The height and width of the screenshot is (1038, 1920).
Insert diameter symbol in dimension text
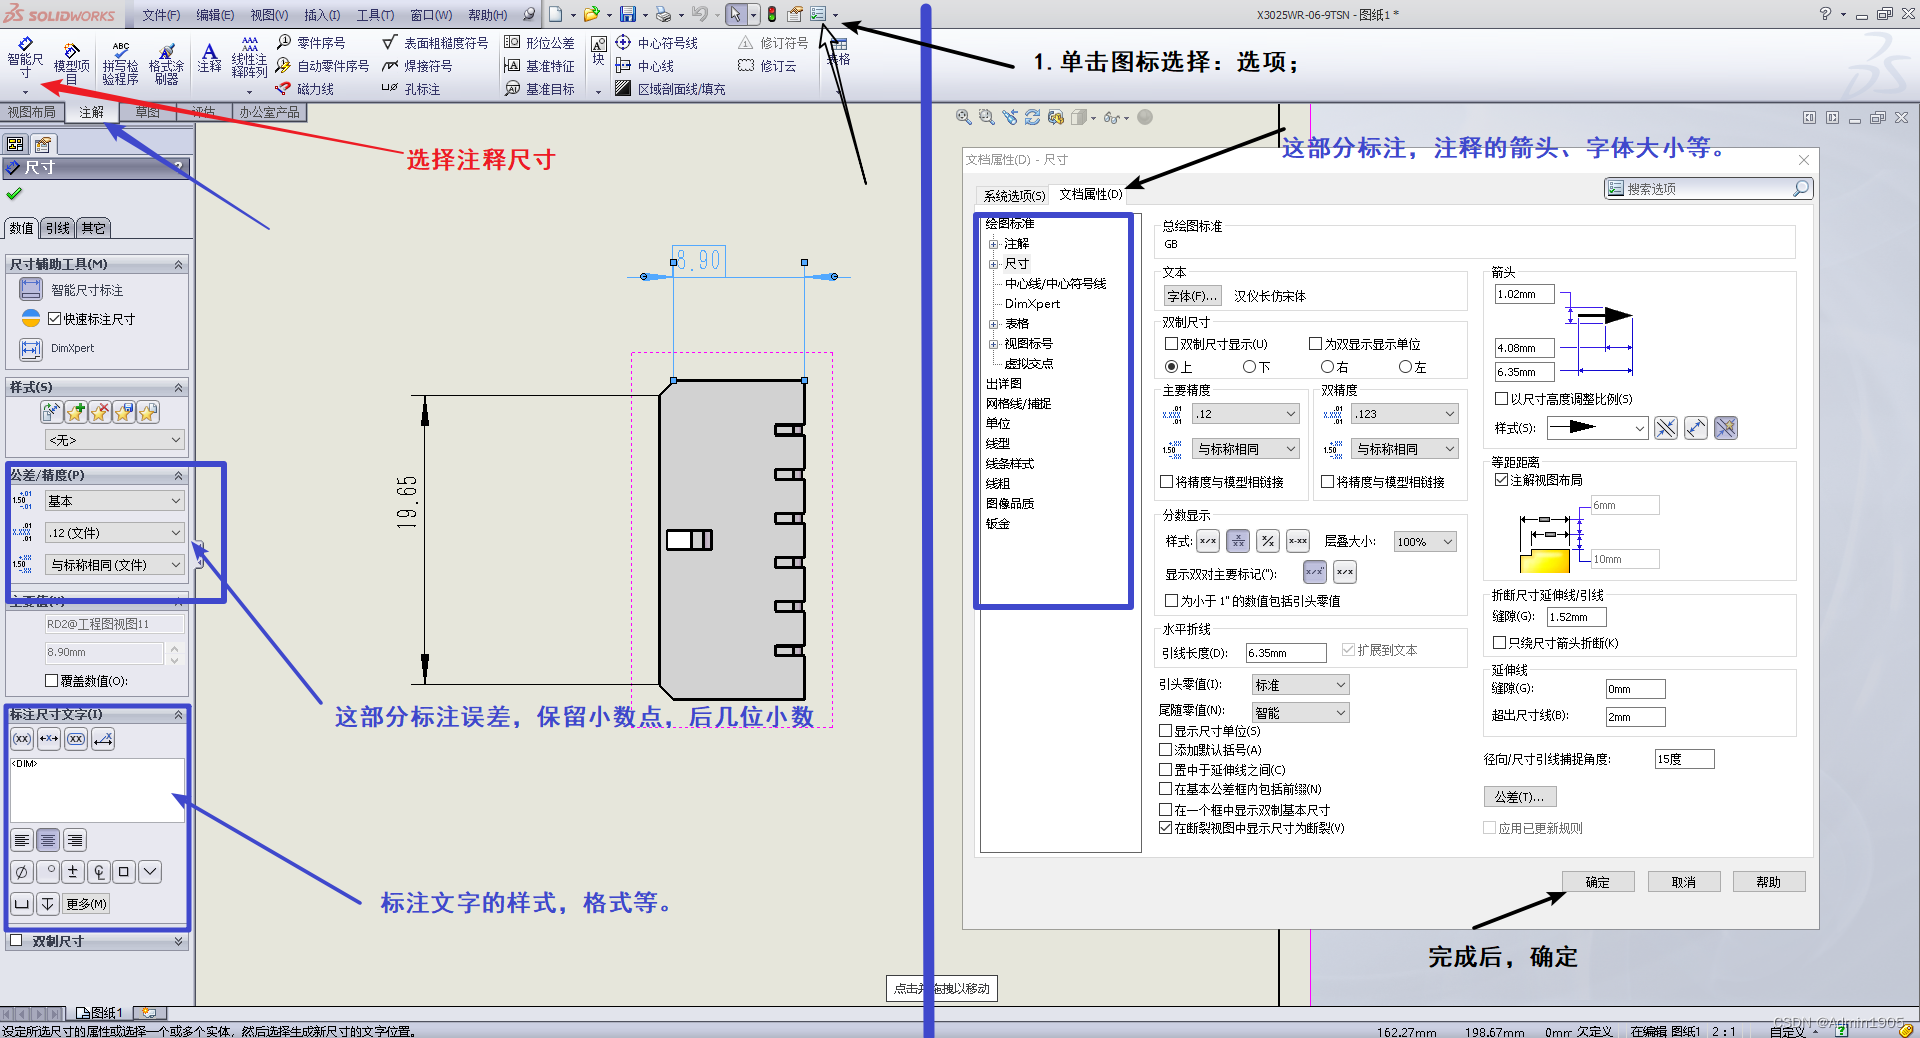tap(21, 872)
